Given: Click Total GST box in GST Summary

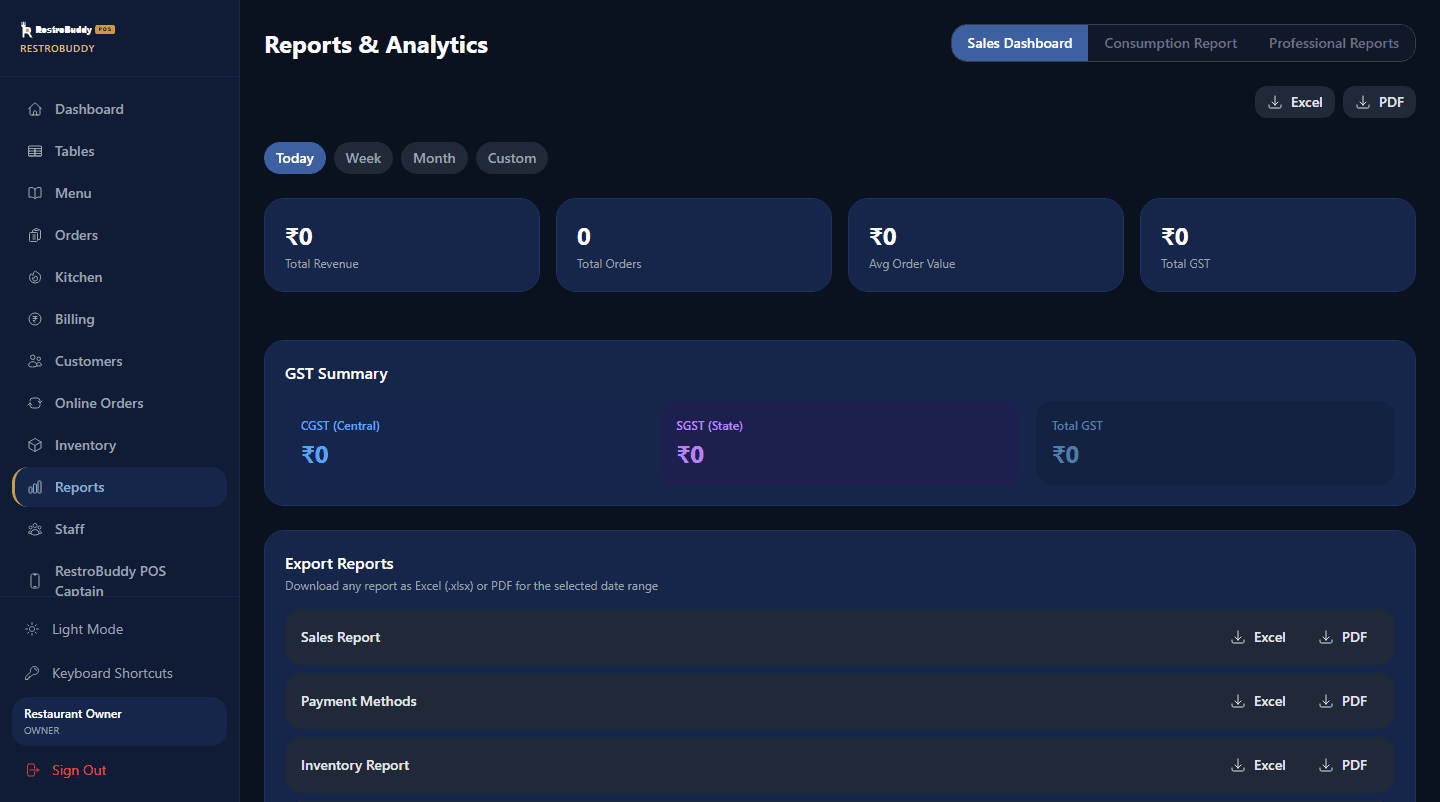Looking at the screenshot, I should click(1215, 443).
